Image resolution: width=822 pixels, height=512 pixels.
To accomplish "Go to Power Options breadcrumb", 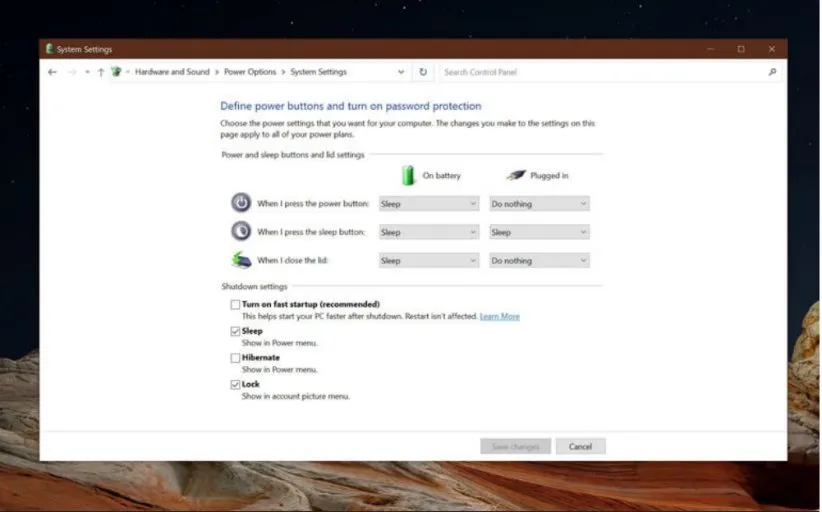I will tap(249, 72).
